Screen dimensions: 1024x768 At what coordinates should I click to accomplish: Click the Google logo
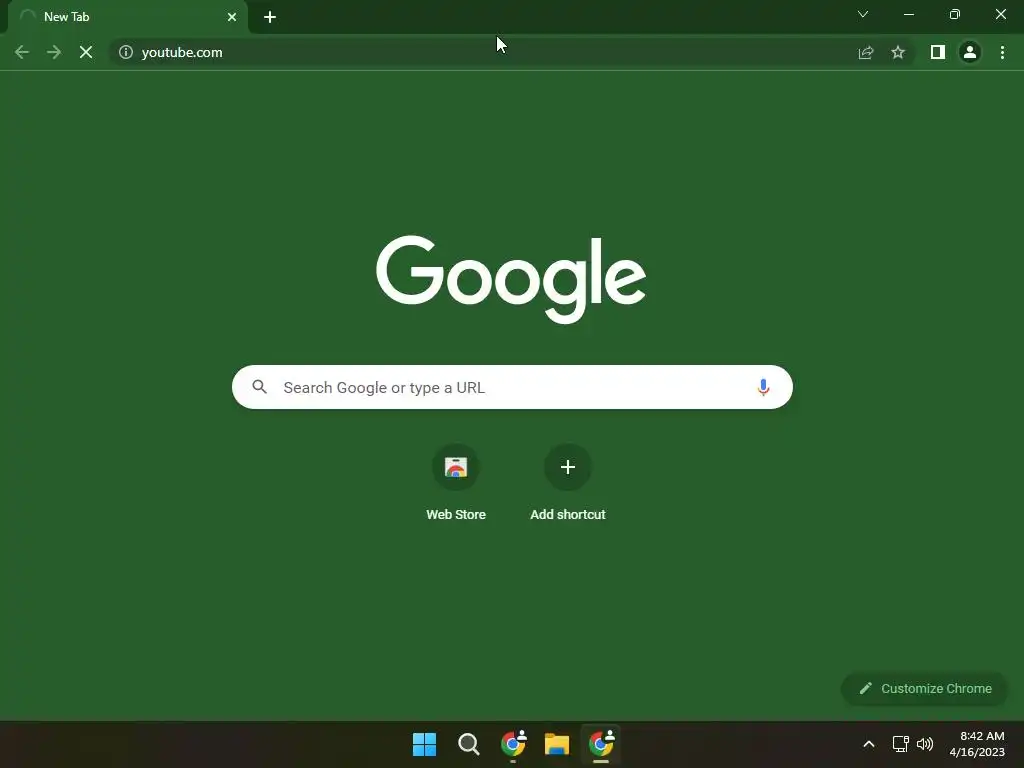click(x=511, y=279)
